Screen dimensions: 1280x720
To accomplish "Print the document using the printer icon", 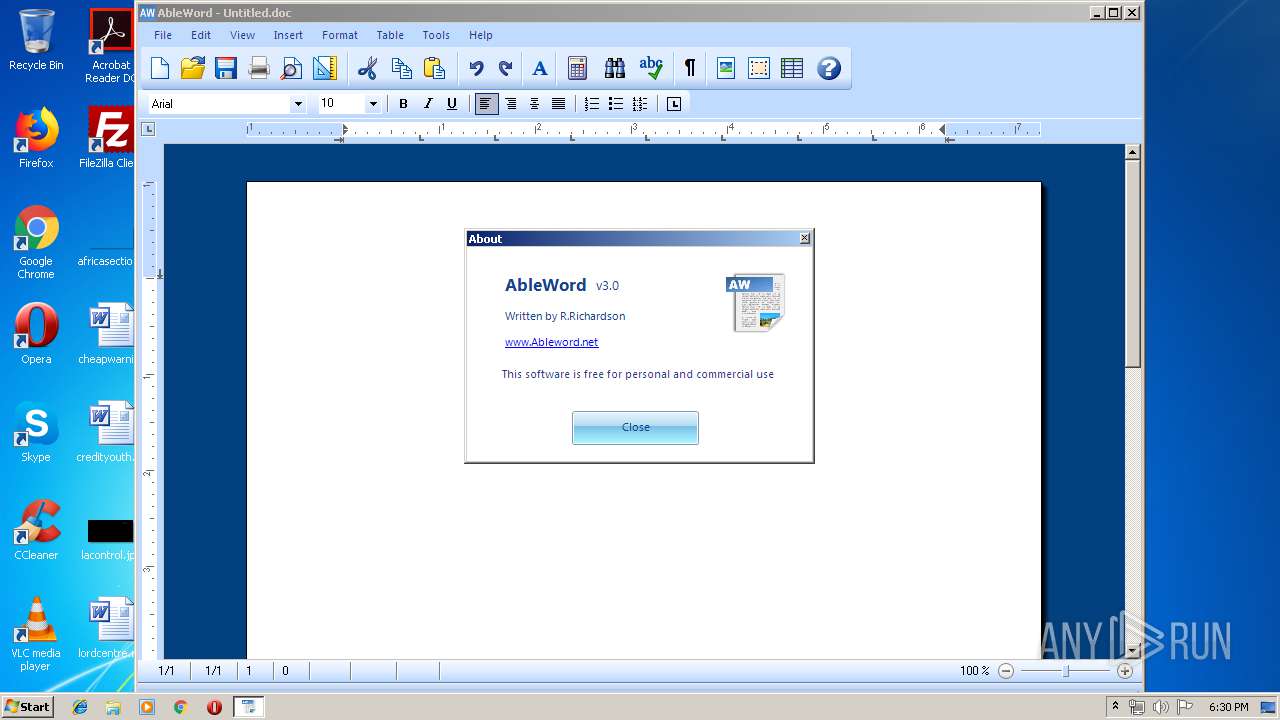I will click(259, 68).
